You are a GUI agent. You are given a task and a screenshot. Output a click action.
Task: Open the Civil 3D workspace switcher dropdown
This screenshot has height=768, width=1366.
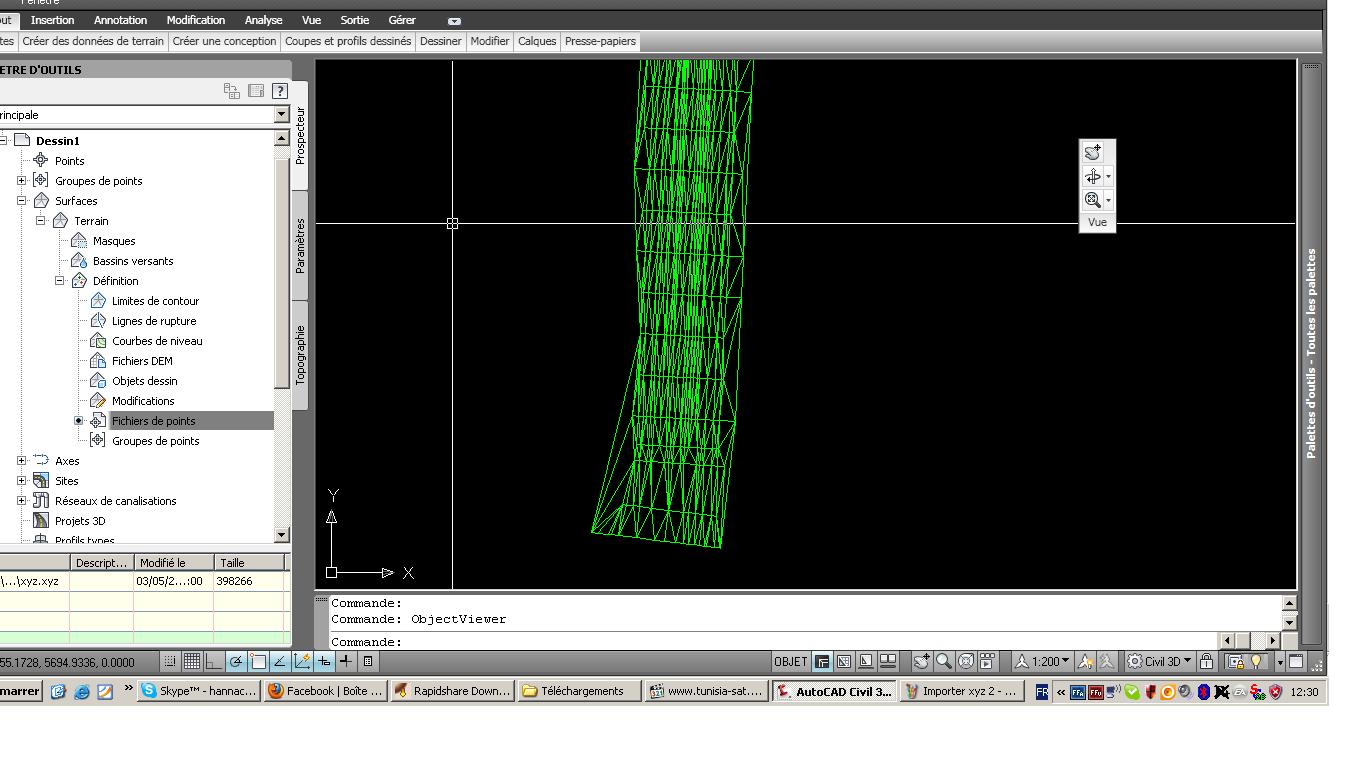coord(1159,661)
